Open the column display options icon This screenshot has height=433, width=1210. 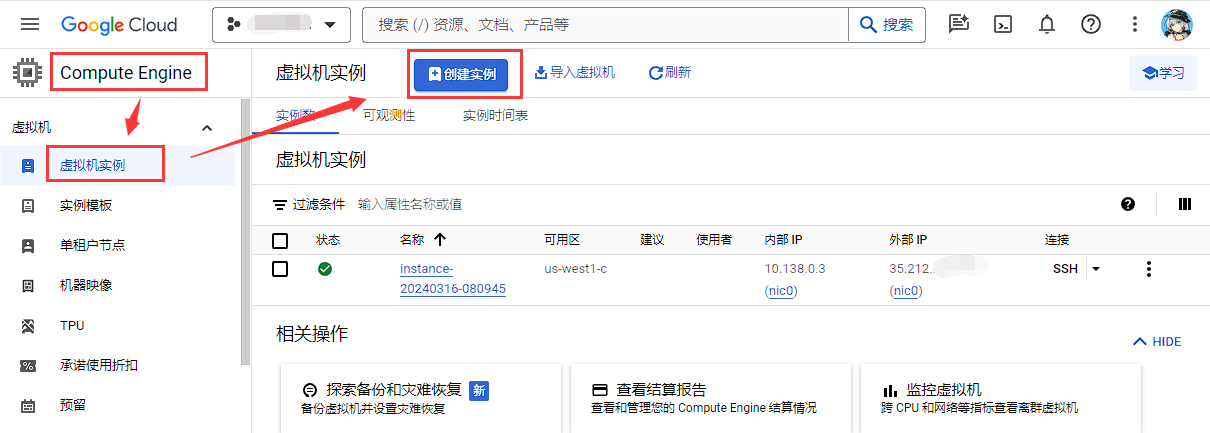click(1185, 204)
